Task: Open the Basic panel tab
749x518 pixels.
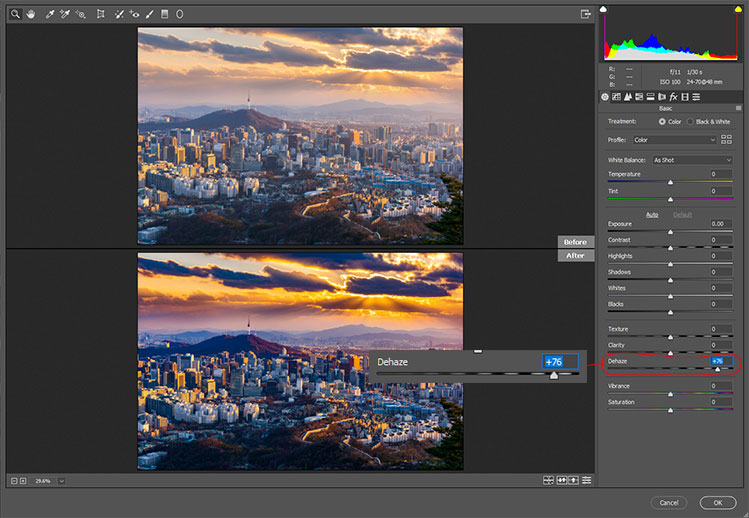Action: 605,97
